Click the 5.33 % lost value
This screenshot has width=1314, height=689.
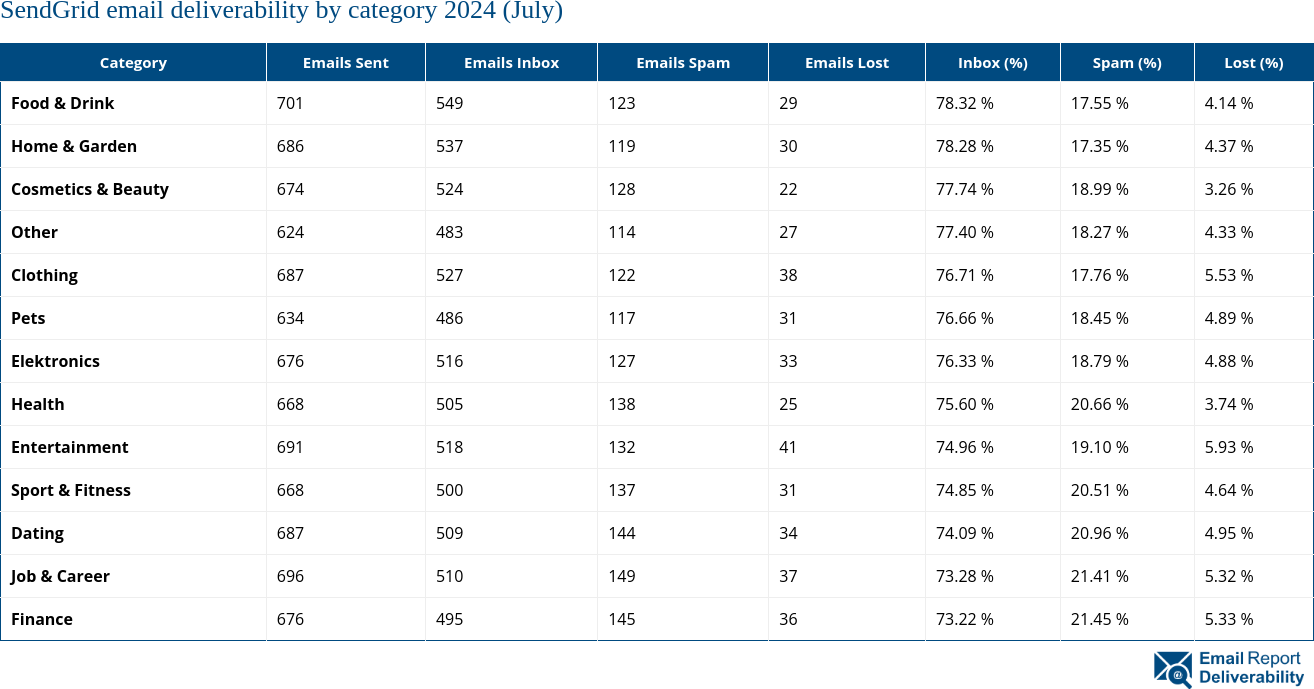coord(1229,619)
